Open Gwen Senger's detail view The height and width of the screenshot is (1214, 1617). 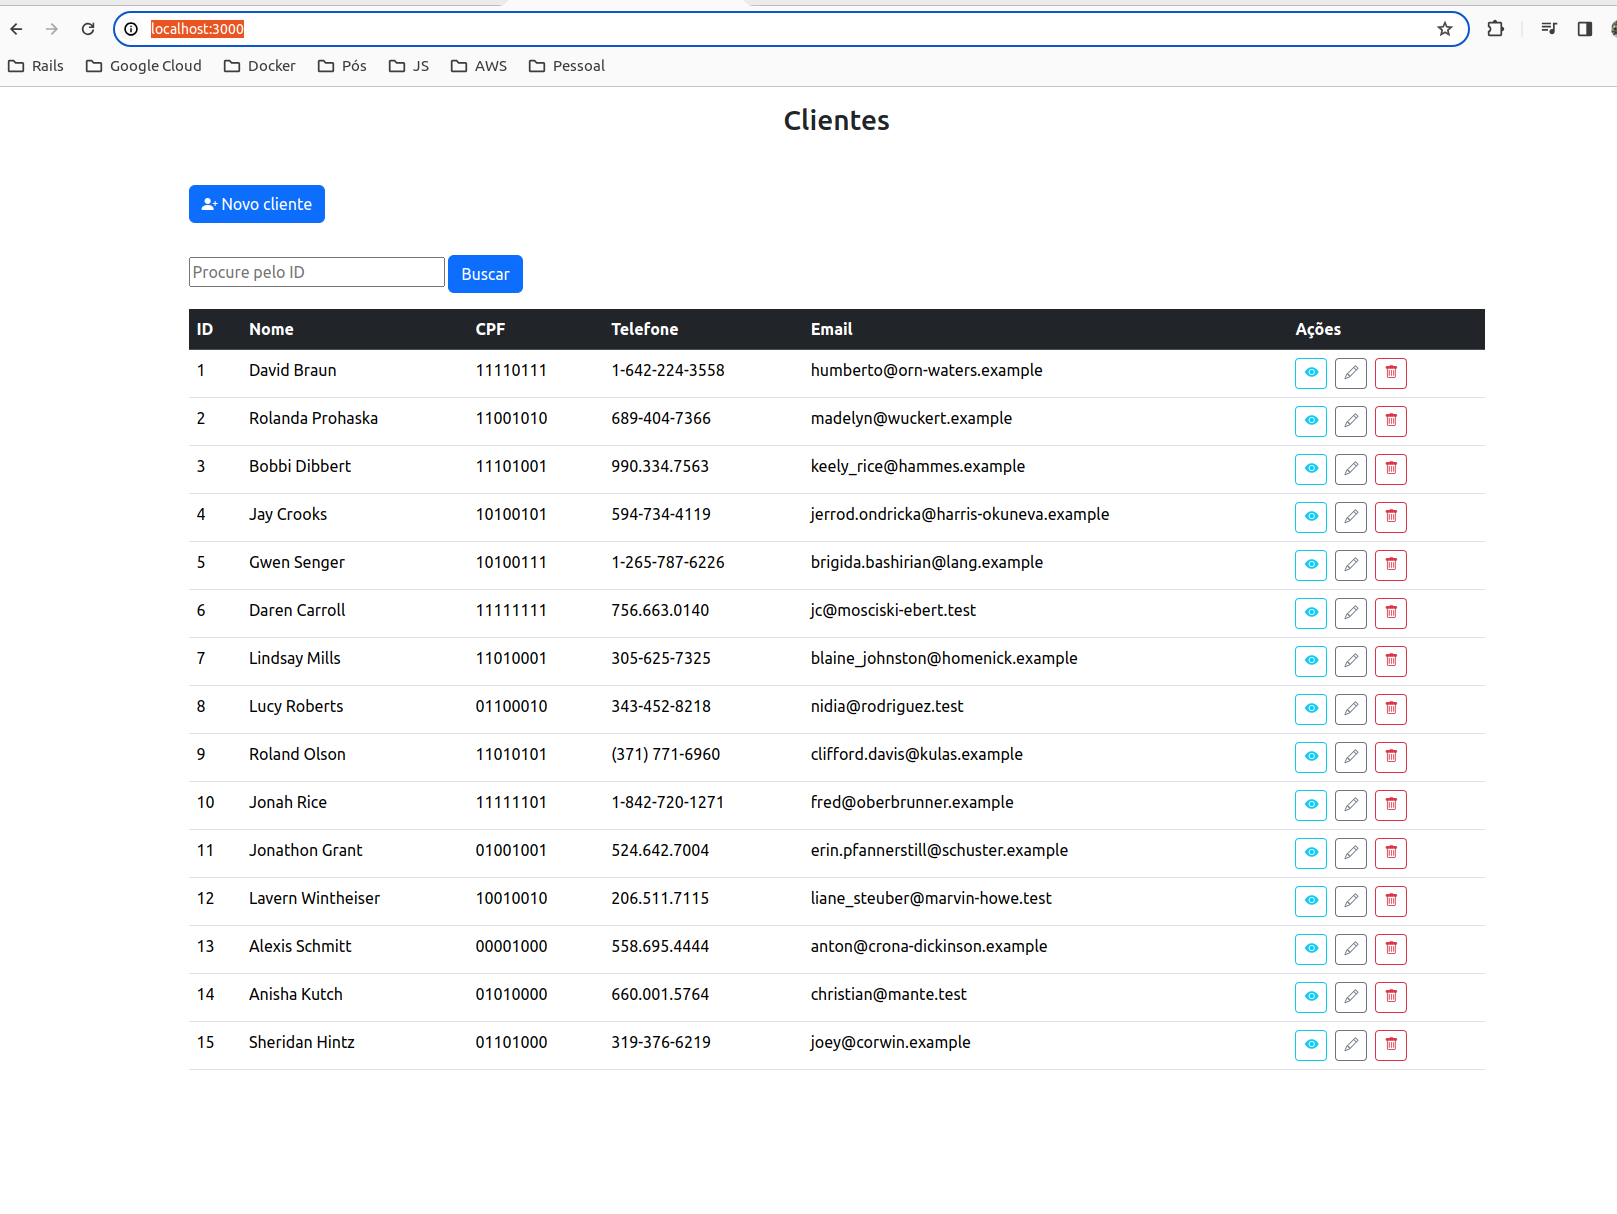pyautogui.click(x=1310, y=565)
